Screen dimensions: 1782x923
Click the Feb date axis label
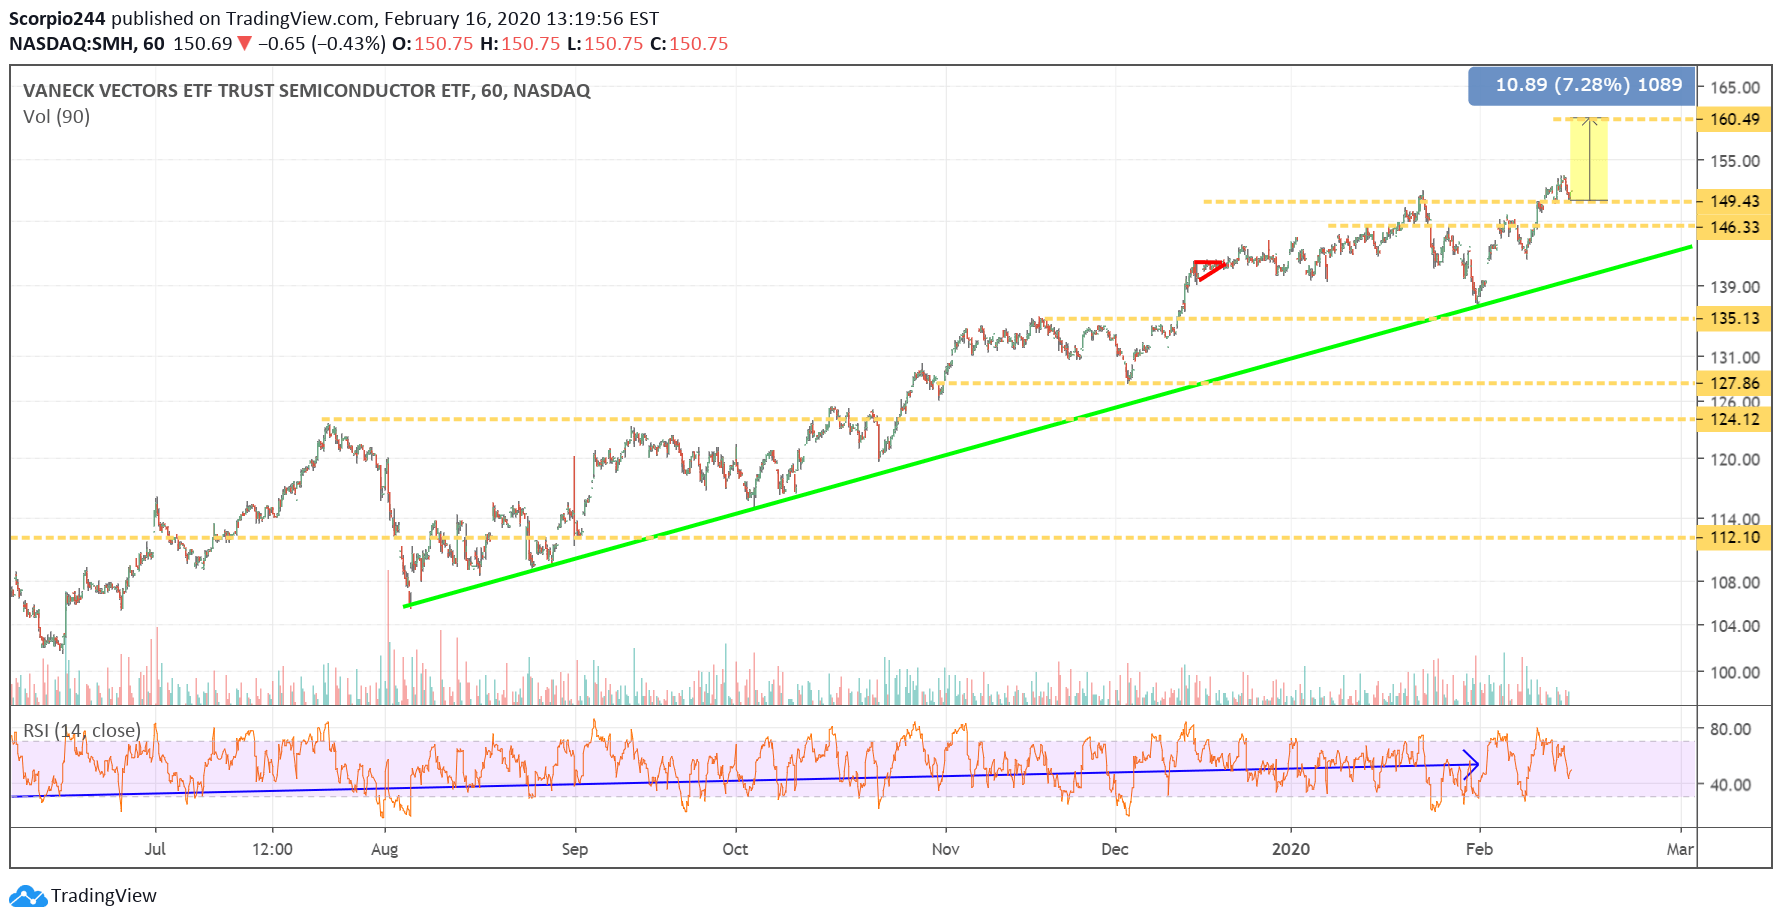pyautogui.click(x=1479, y=849)
